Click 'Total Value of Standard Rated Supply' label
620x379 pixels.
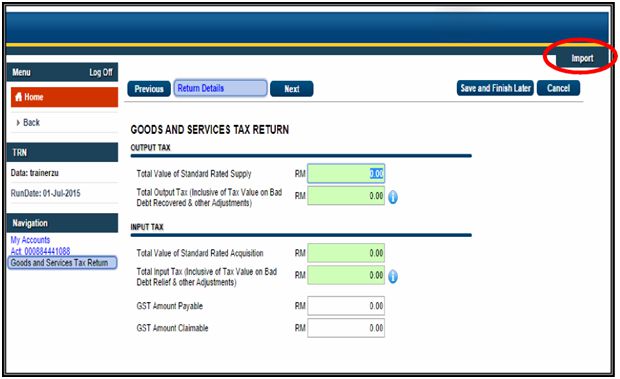pos(194,174)
